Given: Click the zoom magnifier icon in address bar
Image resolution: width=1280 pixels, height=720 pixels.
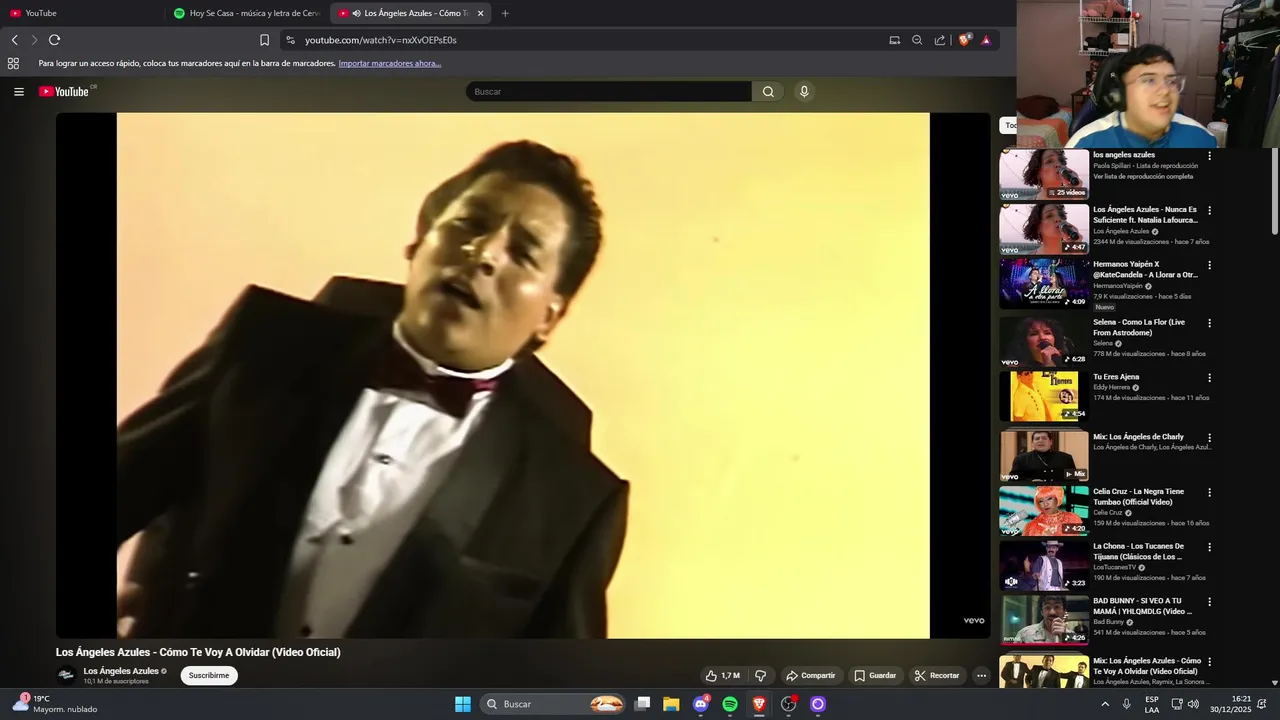Looking at the screenshot, I should click(917, 40).
